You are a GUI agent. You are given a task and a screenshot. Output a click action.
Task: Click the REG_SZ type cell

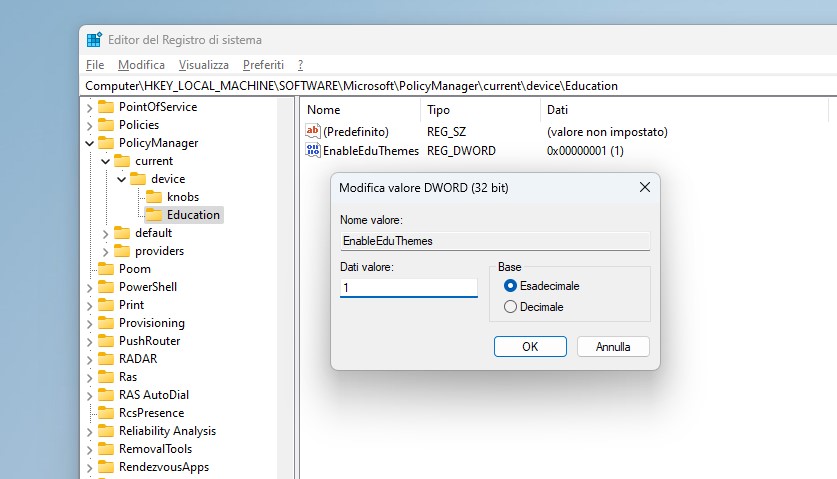(446, 132)
